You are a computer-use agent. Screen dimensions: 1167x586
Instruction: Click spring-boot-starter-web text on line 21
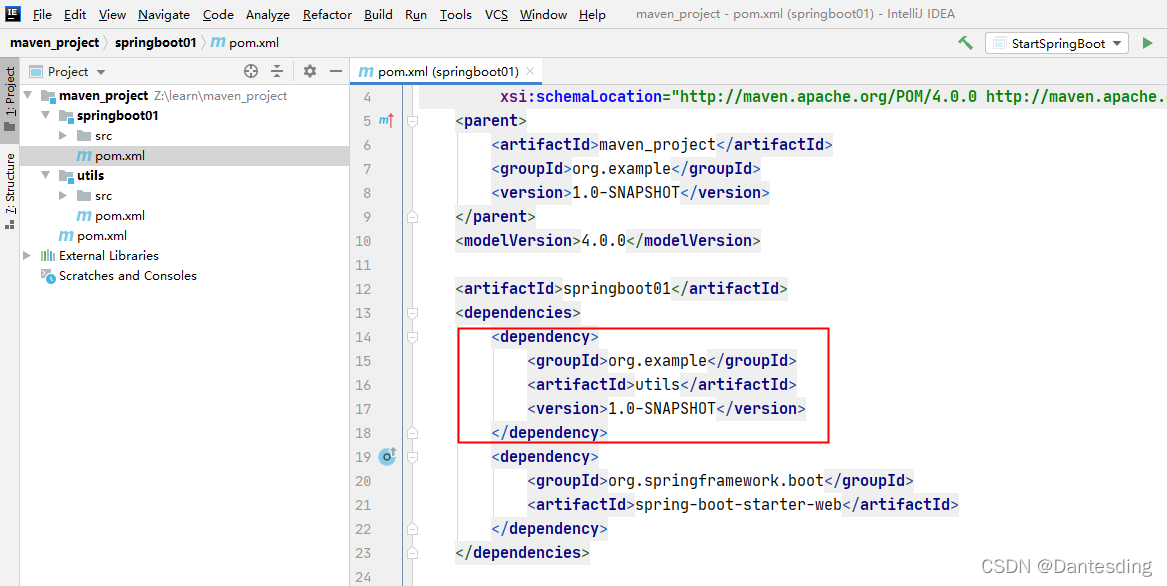[x=738, y=505]
